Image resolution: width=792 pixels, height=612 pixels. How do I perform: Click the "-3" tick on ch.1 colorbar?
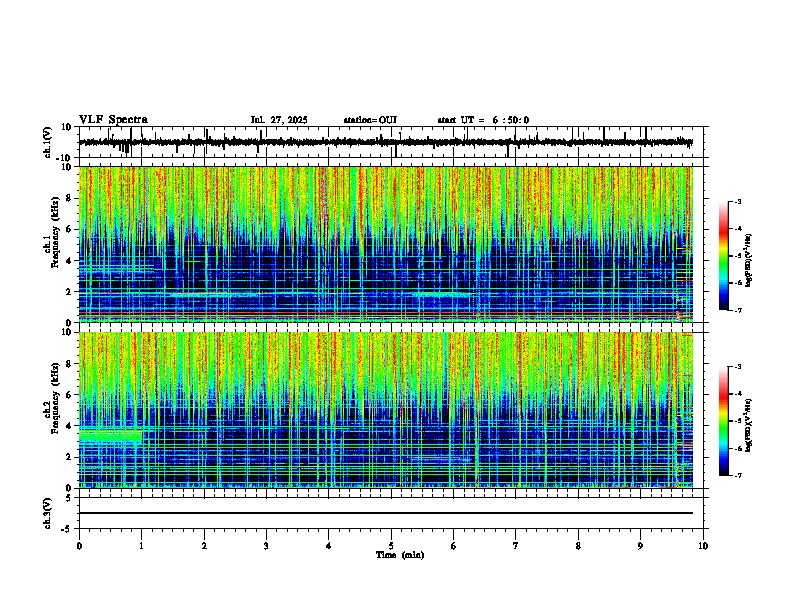737,202
